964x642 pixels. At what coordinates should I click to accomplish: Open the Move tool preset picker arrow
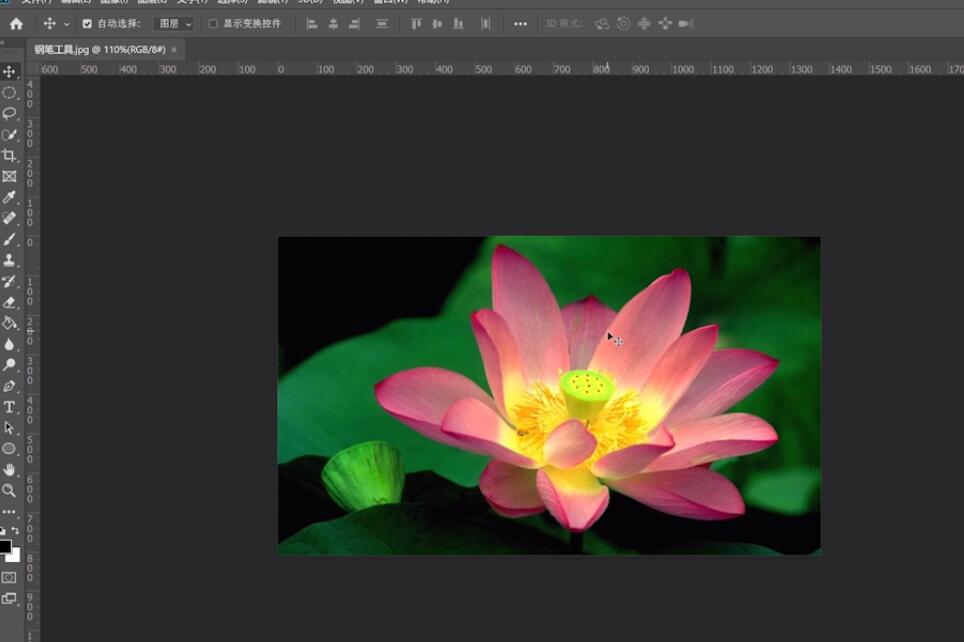coord(66,24)
